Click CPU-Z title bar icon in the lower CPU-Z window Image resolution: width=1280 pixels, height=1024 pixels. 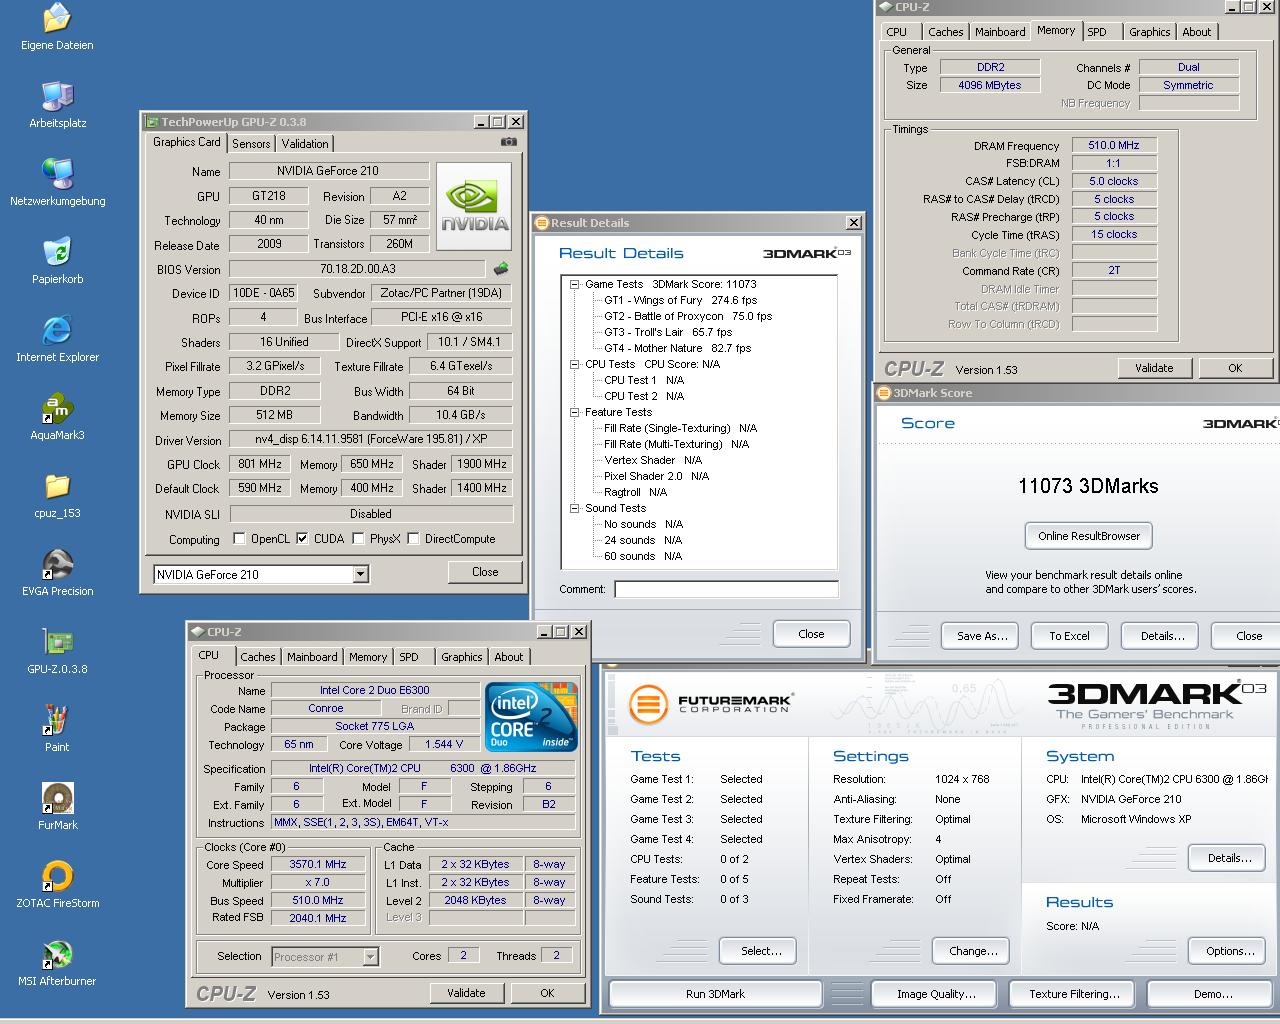coord(197,632)
